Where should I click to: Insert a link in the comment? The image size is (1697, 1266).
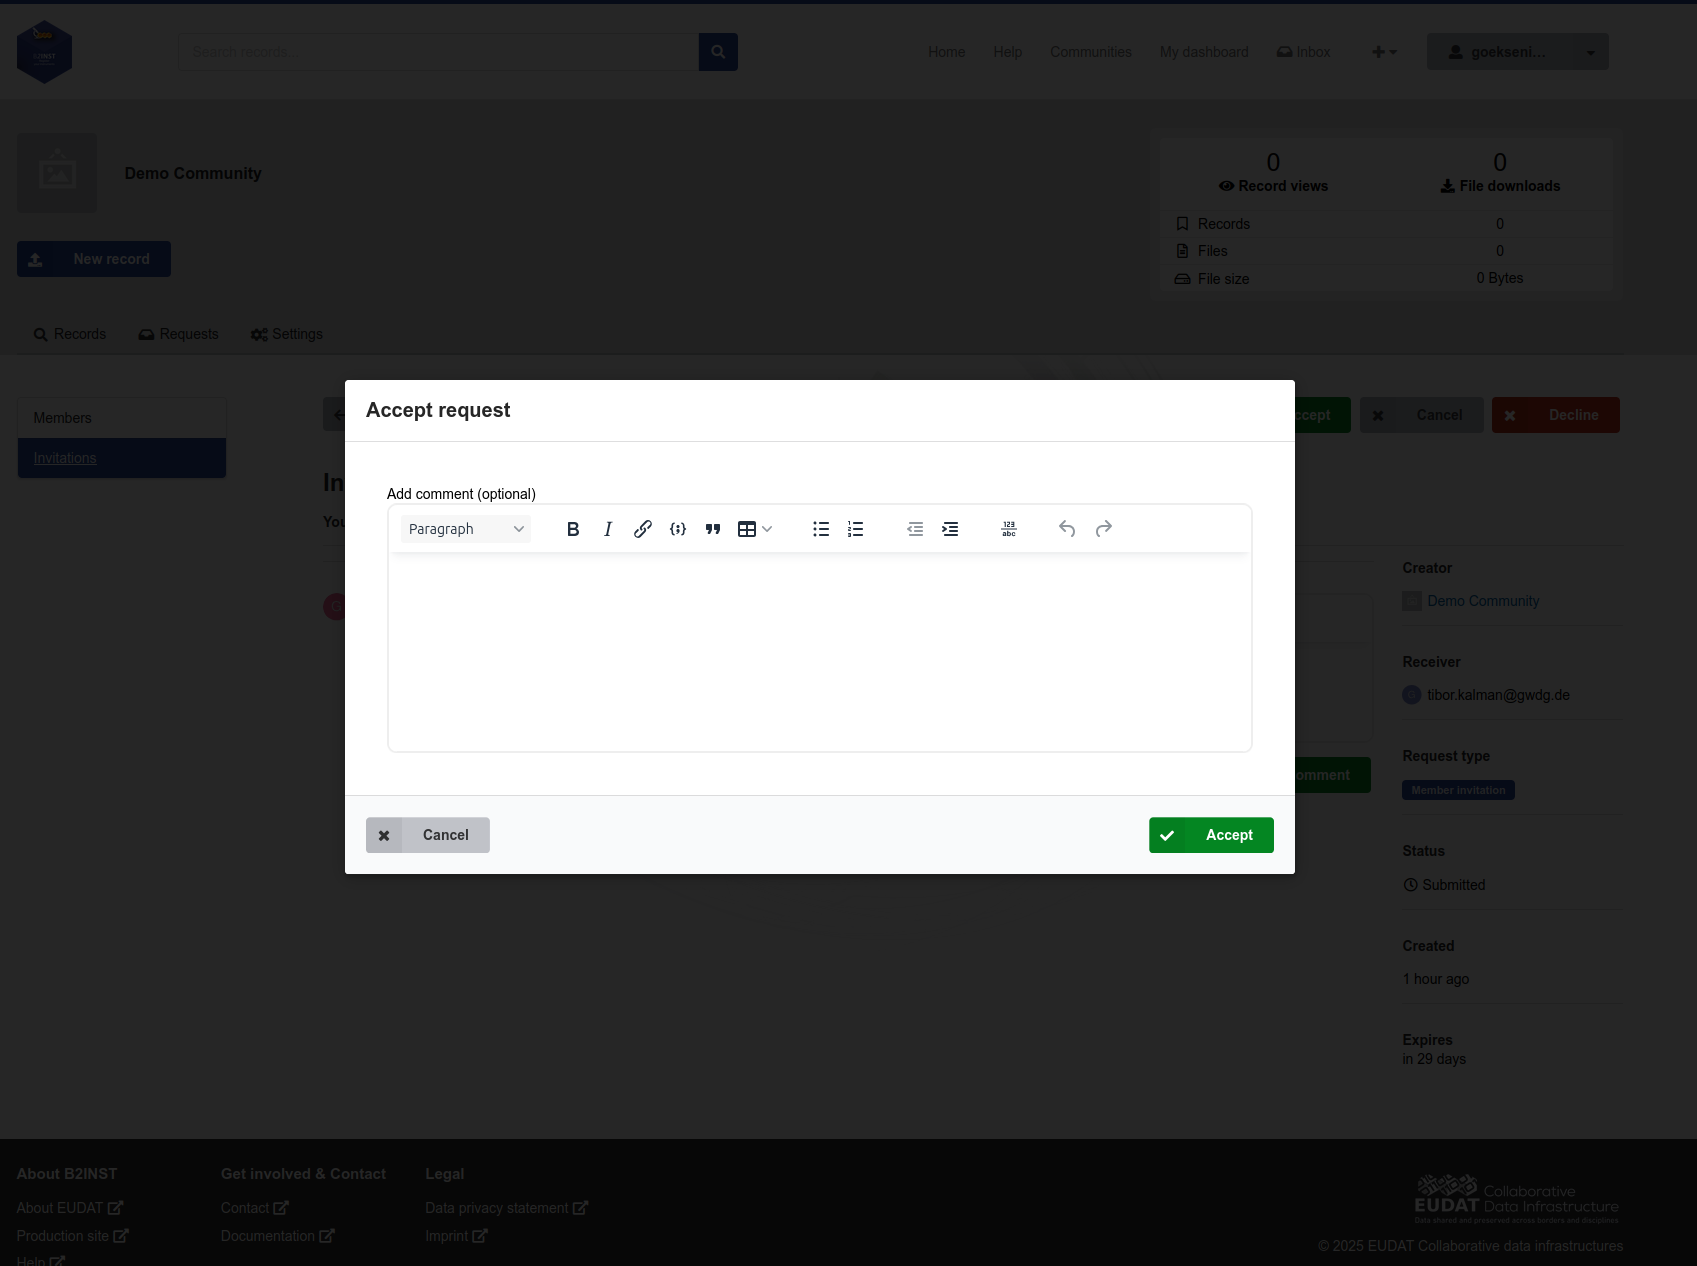coord(643,529)
